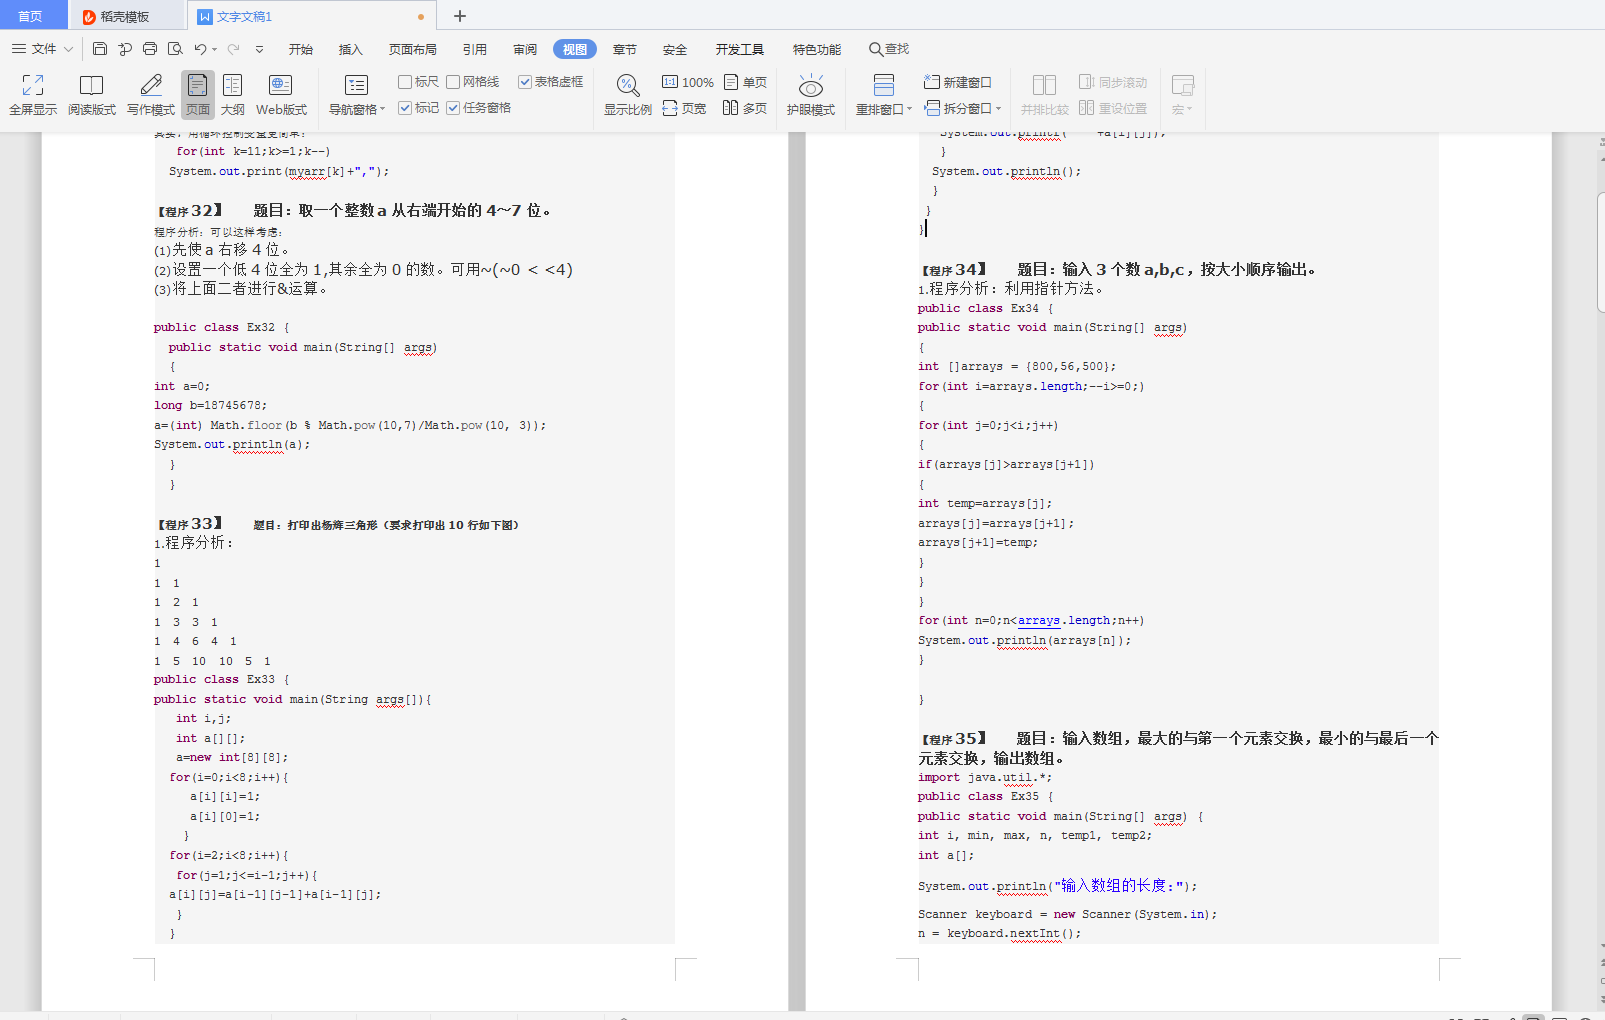Expand Navigation pane (导航窗格) dropdown arrow

(383, 109)
